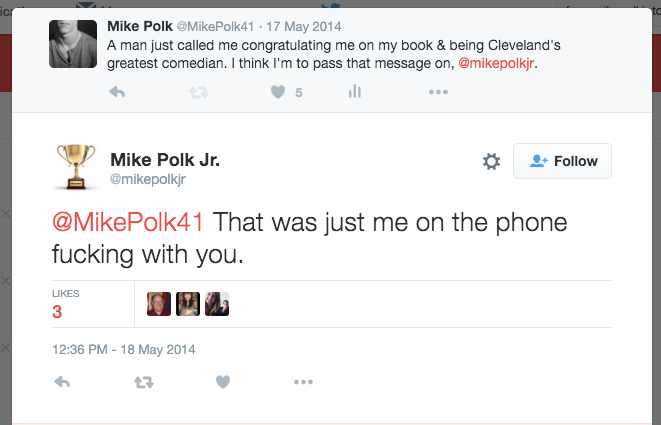Image resolution: width=661 pixels, height=425 pixels.
Task: Like Mike Polk Jr.'s reply tweet
Action: tap(224, 381)
